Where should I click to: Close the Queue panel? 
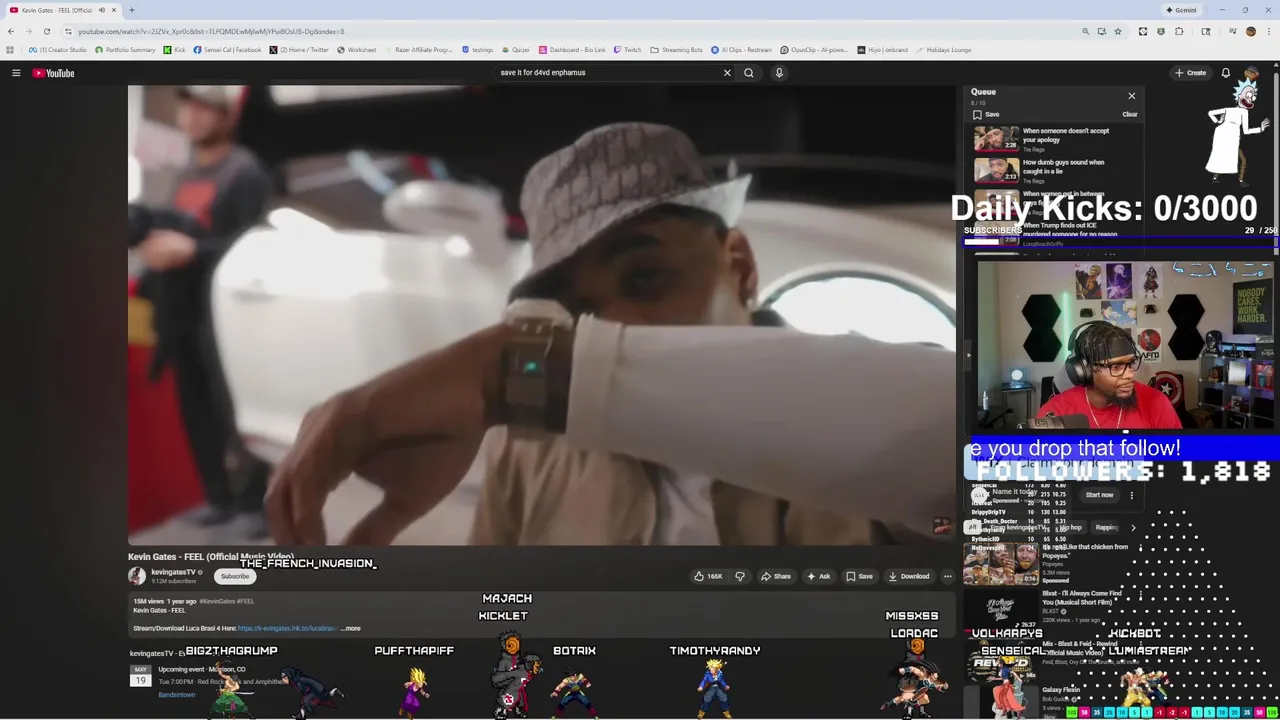point(1132,96)
